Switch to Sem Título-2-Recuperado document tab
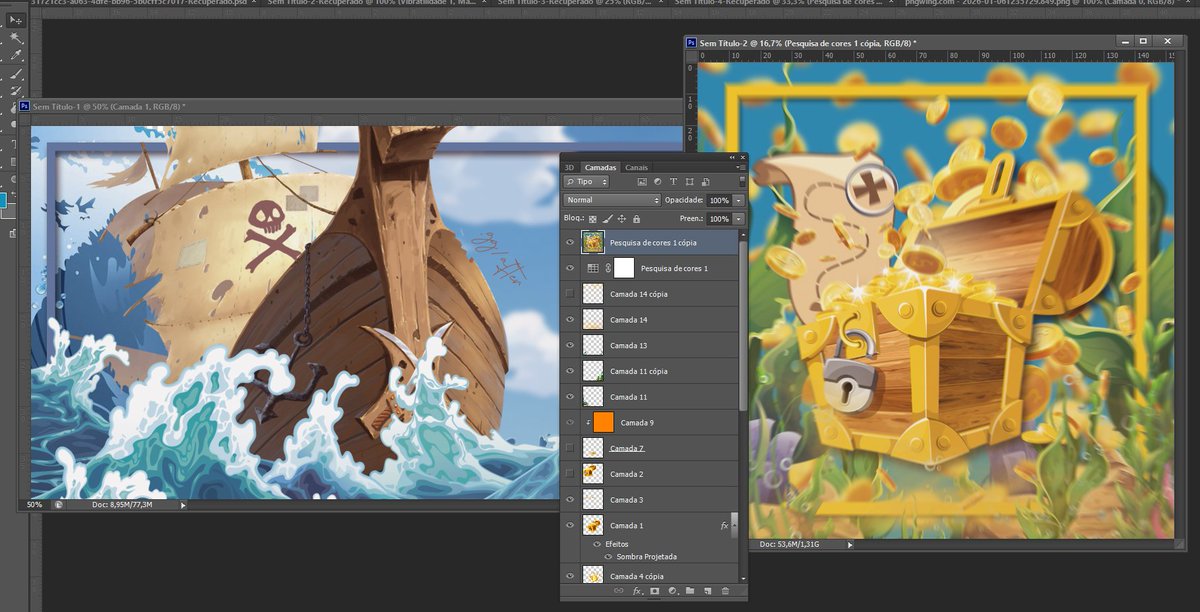The width and height of the screenshot is (1200, 612). pyautogui.click(x=371, y=3)
